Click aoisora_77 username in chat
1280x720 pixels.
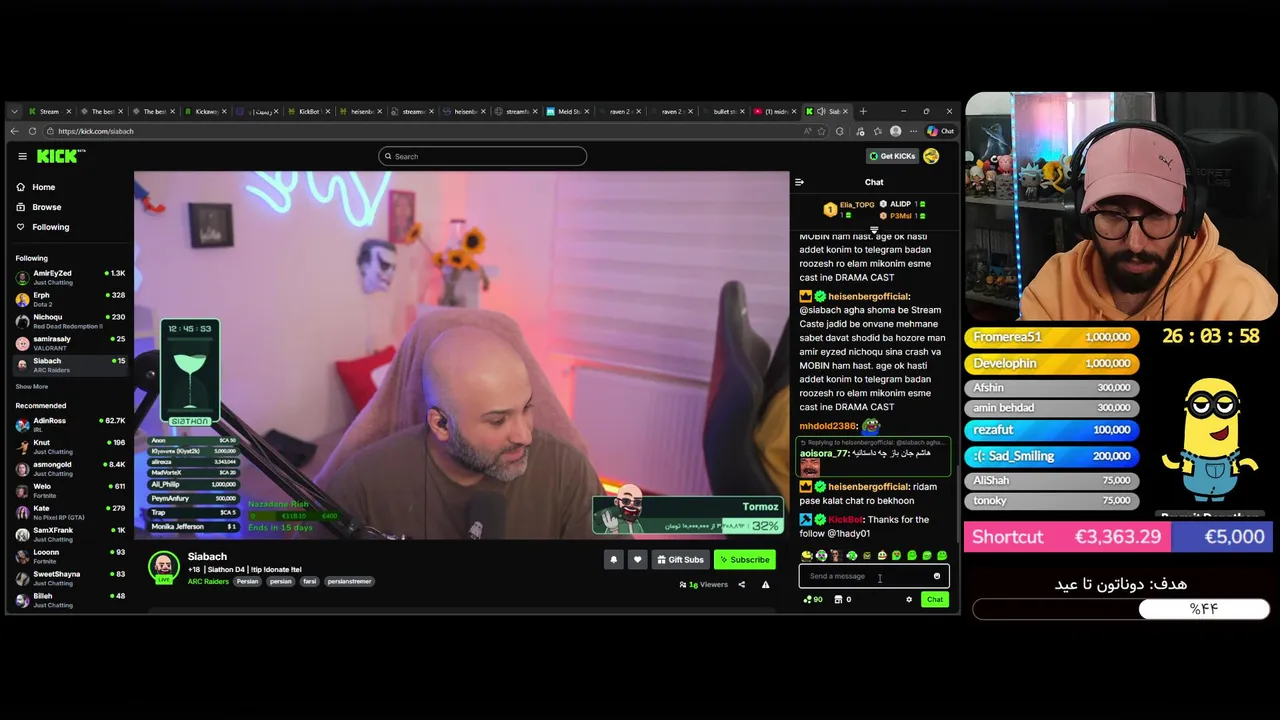(824, 453)
